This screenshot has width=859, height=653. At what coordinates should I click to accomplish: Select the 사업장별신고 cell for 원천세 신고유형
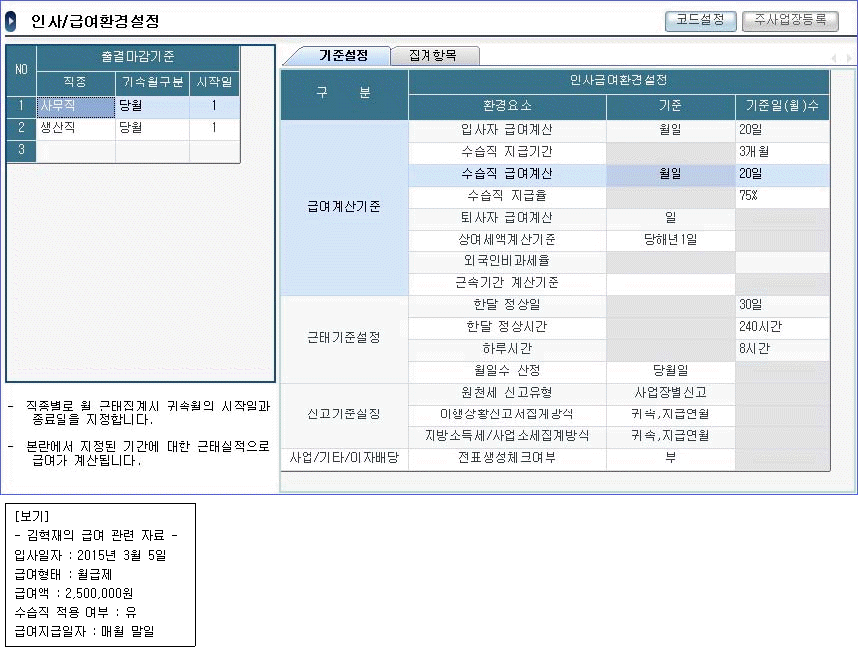tap(670, 393)
